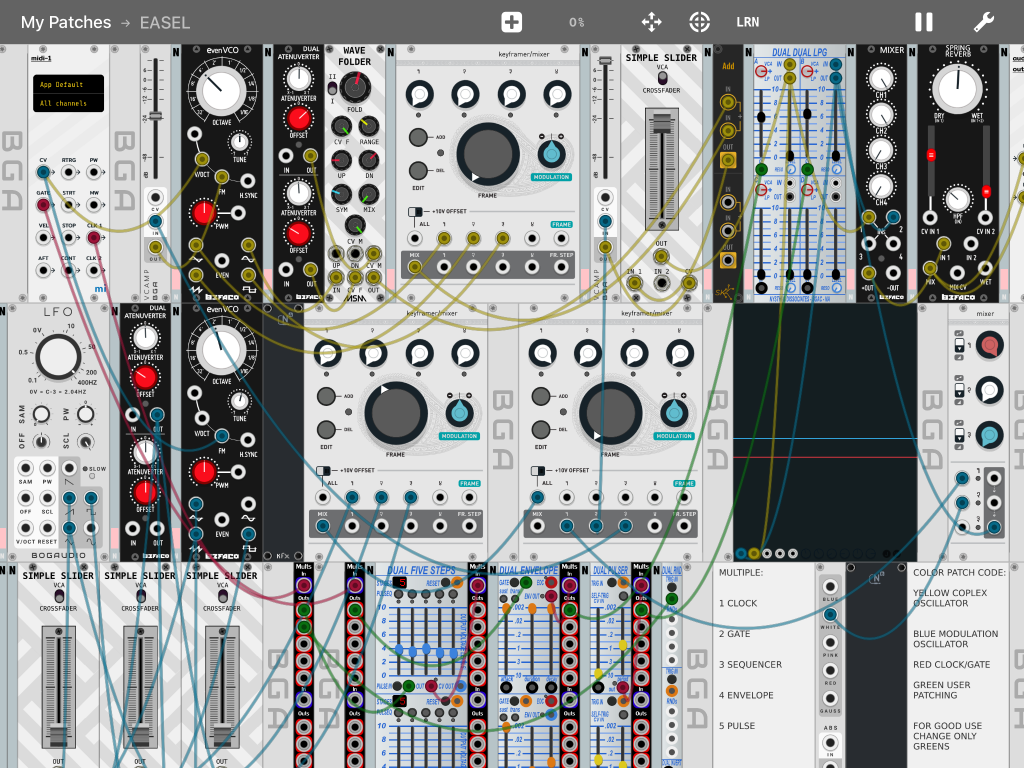The width and height of the screenshot is (1024, 768).
Task: Click the Mixer +OUT output jack
Action: coord(869,273)
